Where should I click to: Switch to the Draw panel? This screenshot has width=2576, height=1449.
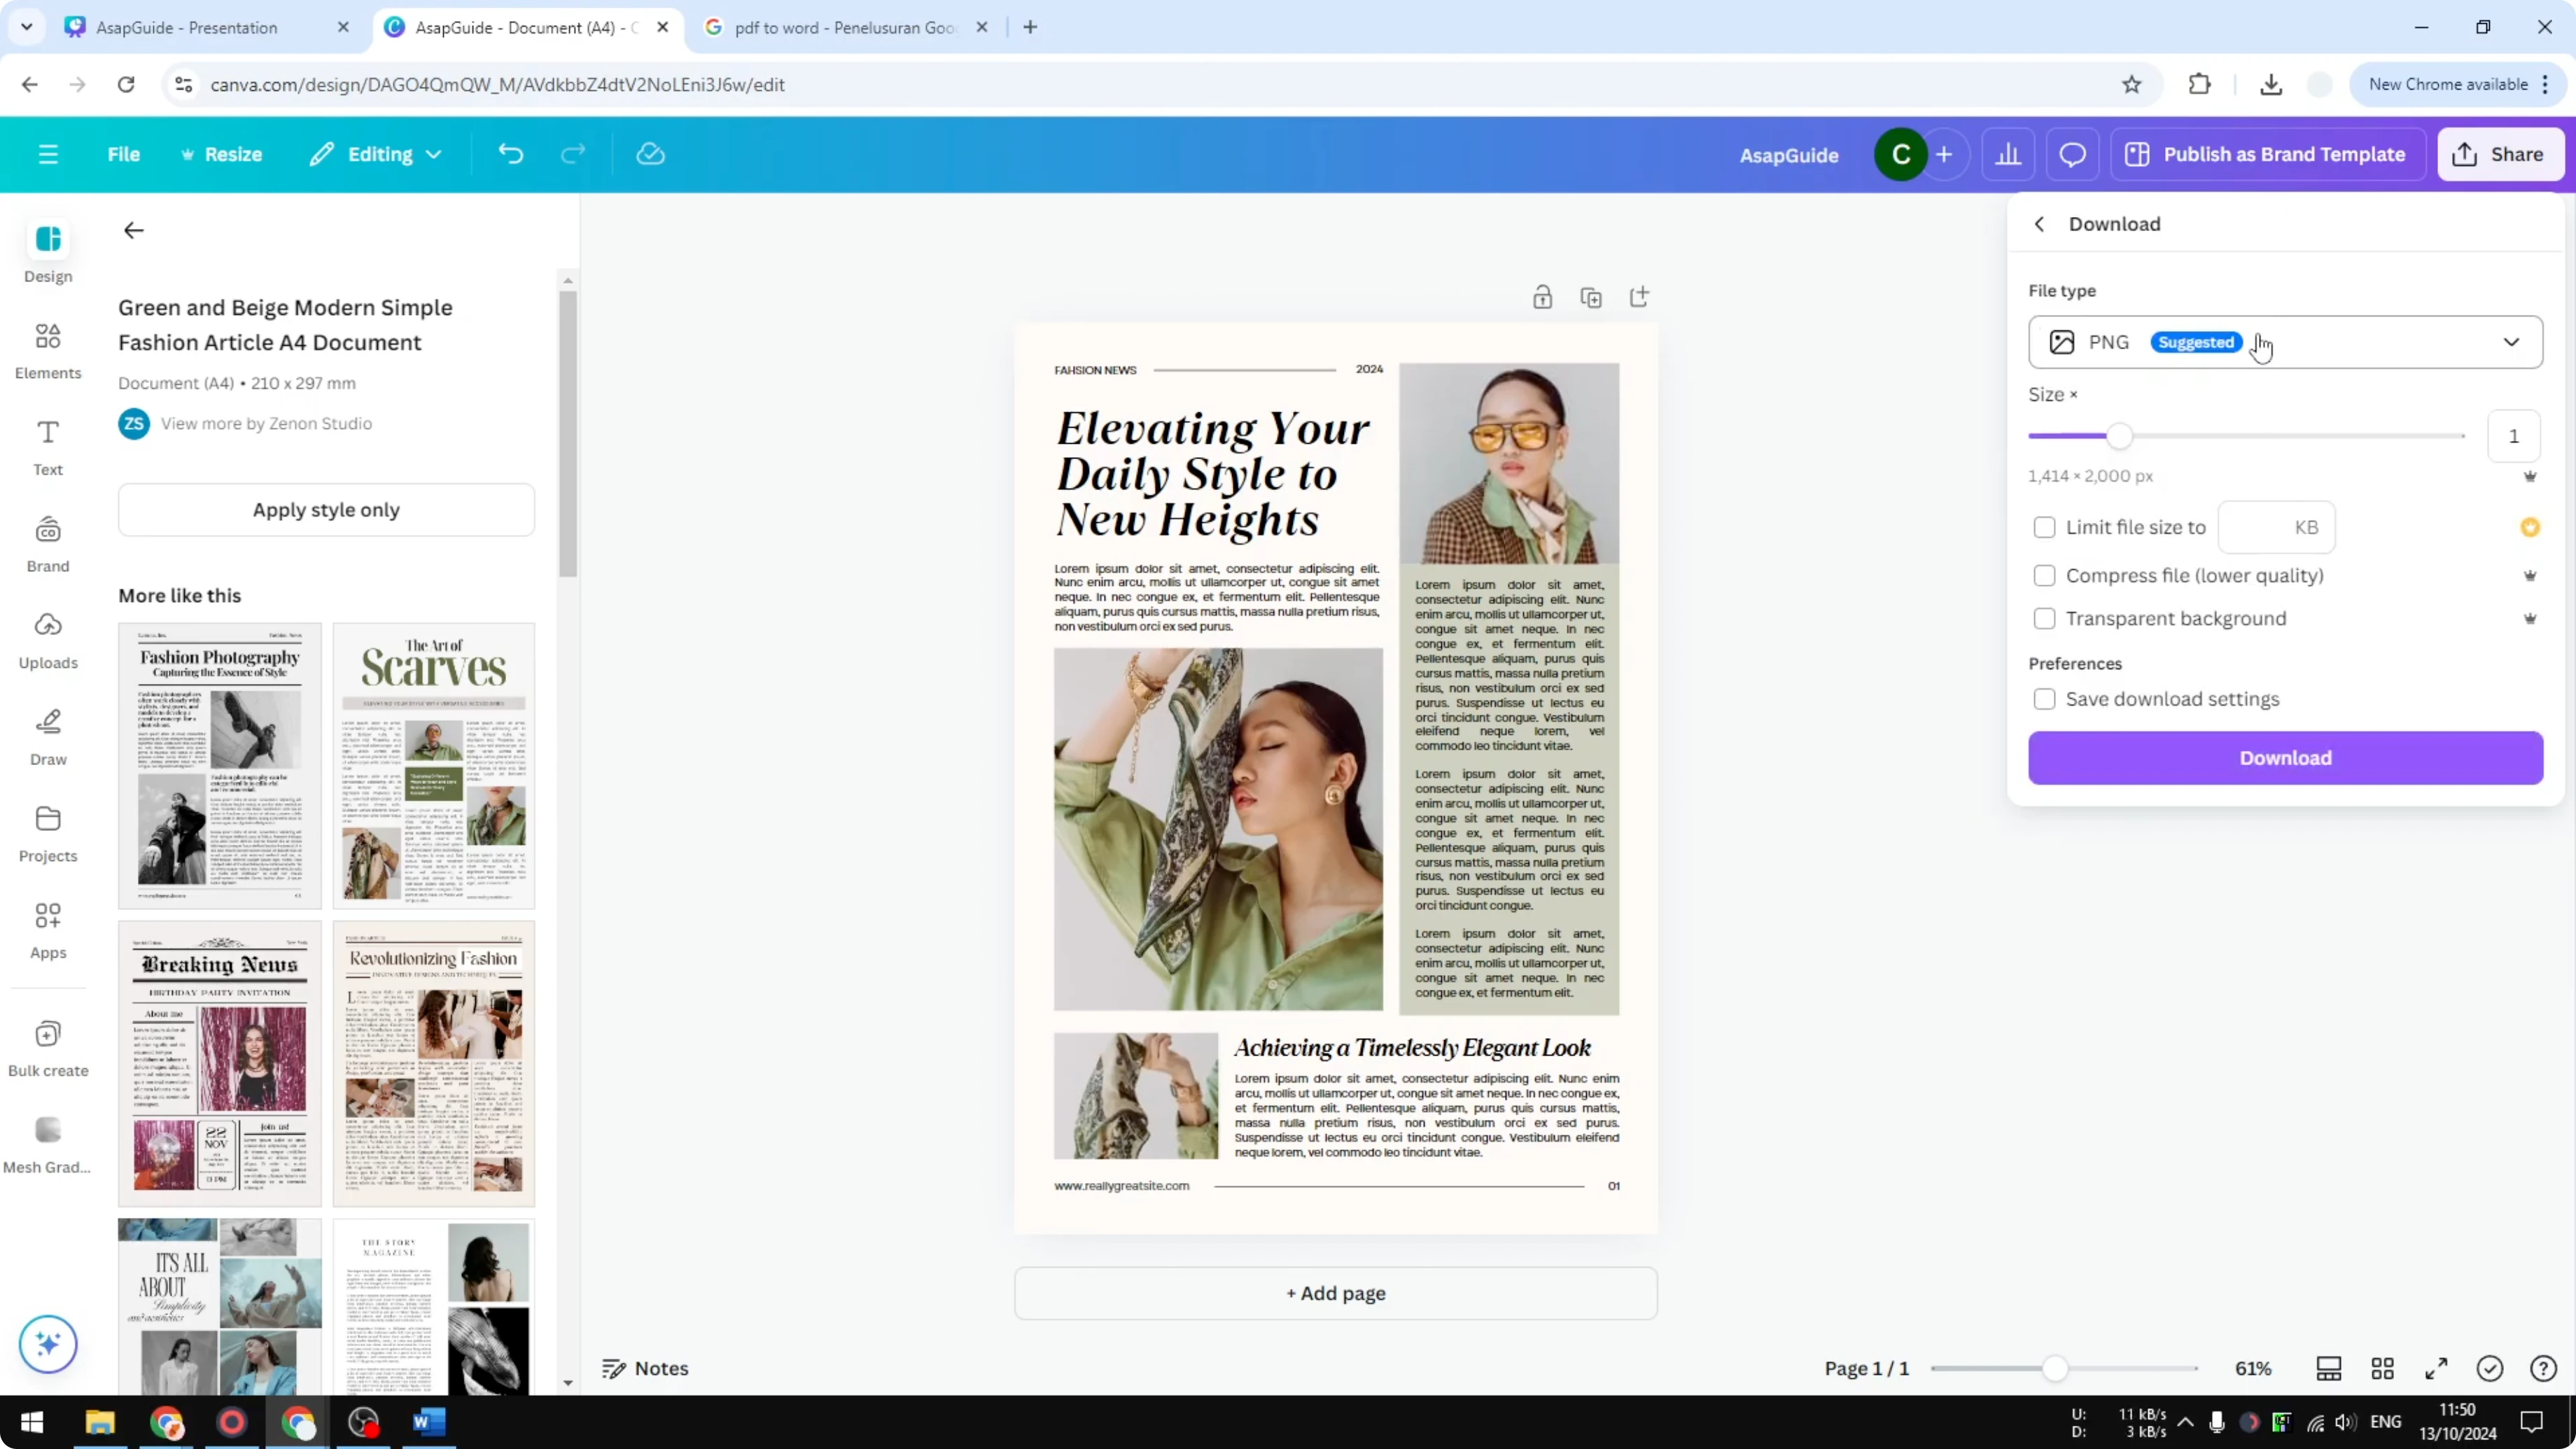(47, 735)
